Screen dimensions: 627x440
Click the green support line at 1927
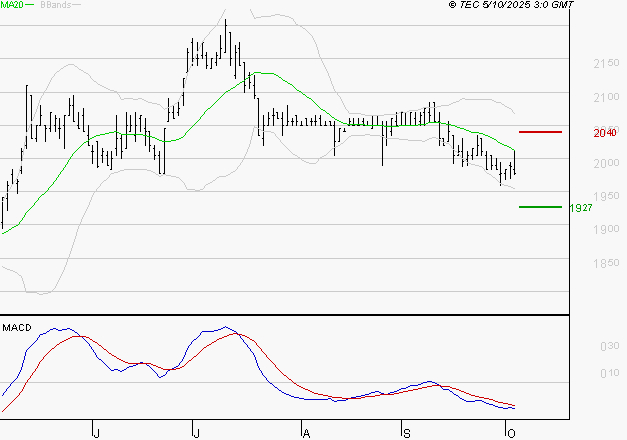(x=540, y=207)
